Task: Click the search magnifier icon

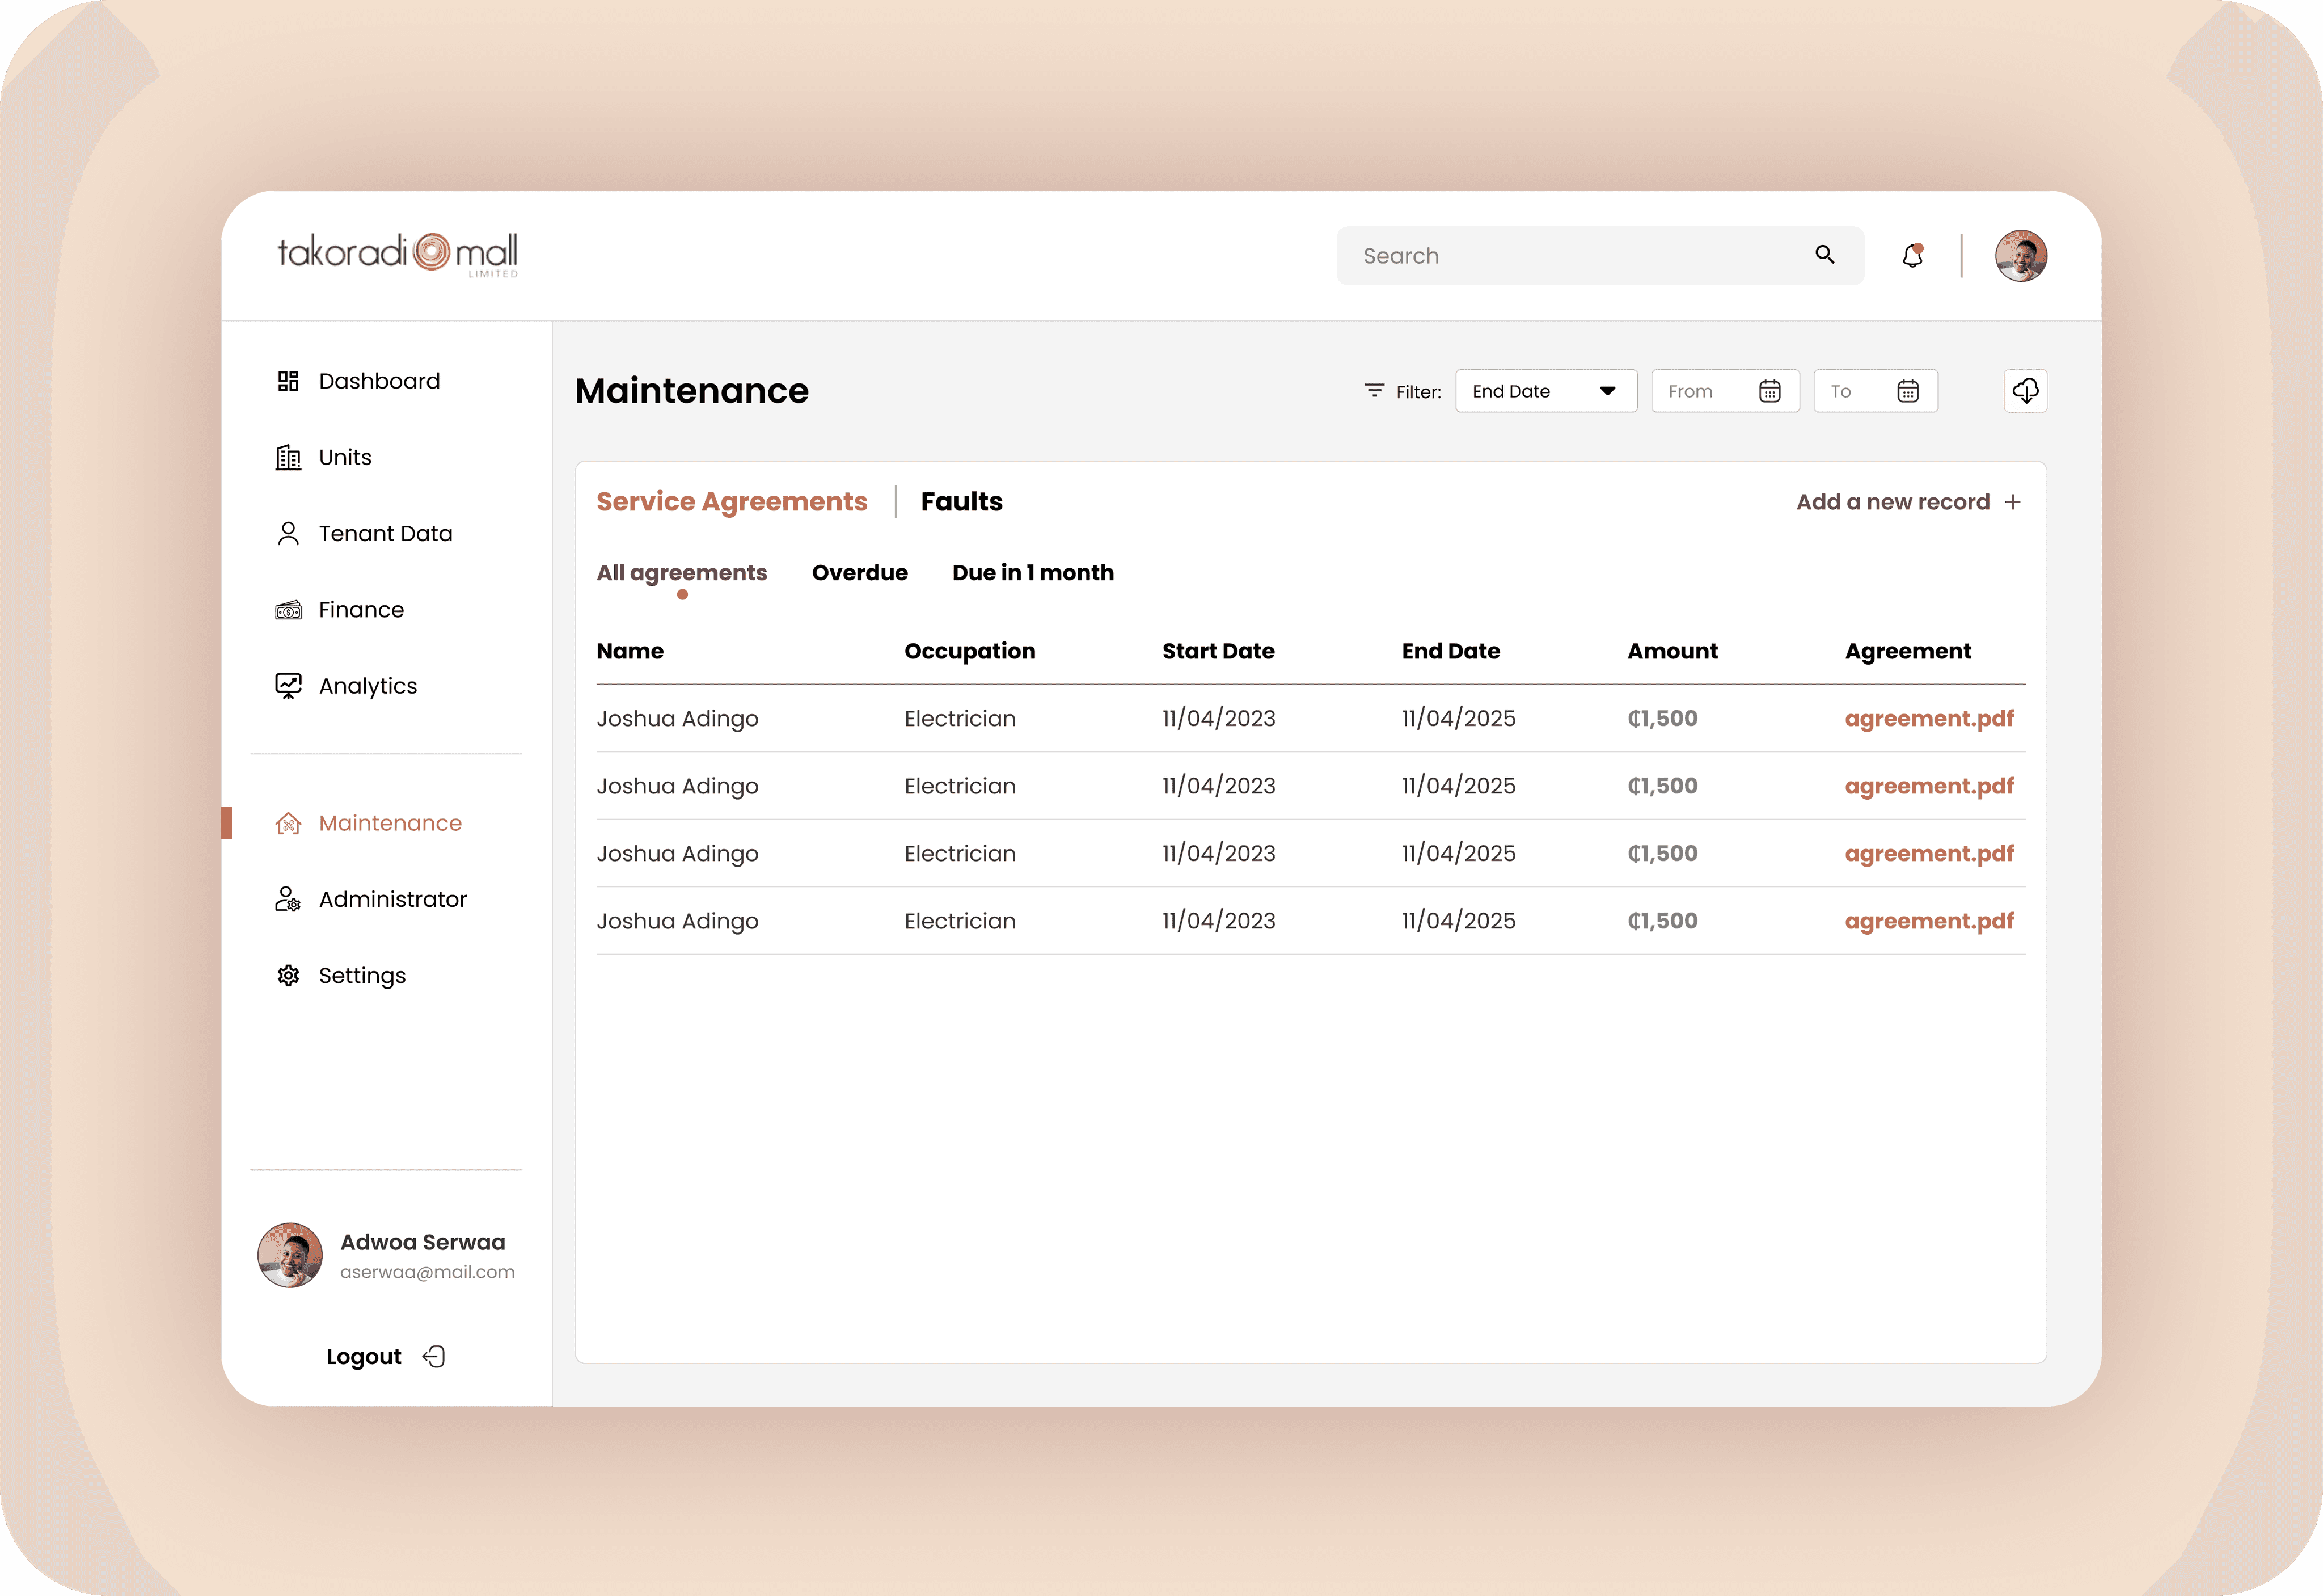Action: click(x=1825, y=255)
